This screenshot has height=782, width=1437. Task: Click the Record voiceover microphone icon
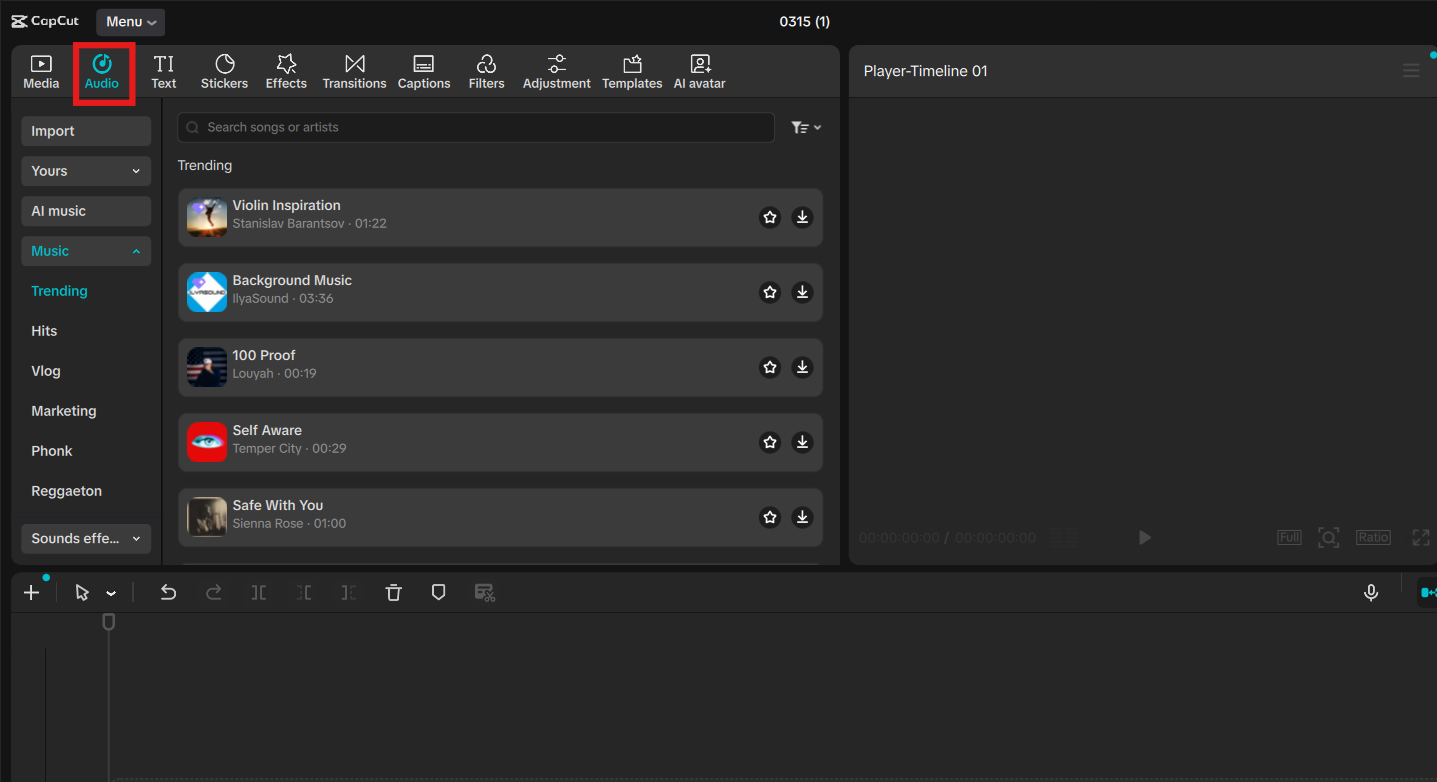coord(1371,593)
